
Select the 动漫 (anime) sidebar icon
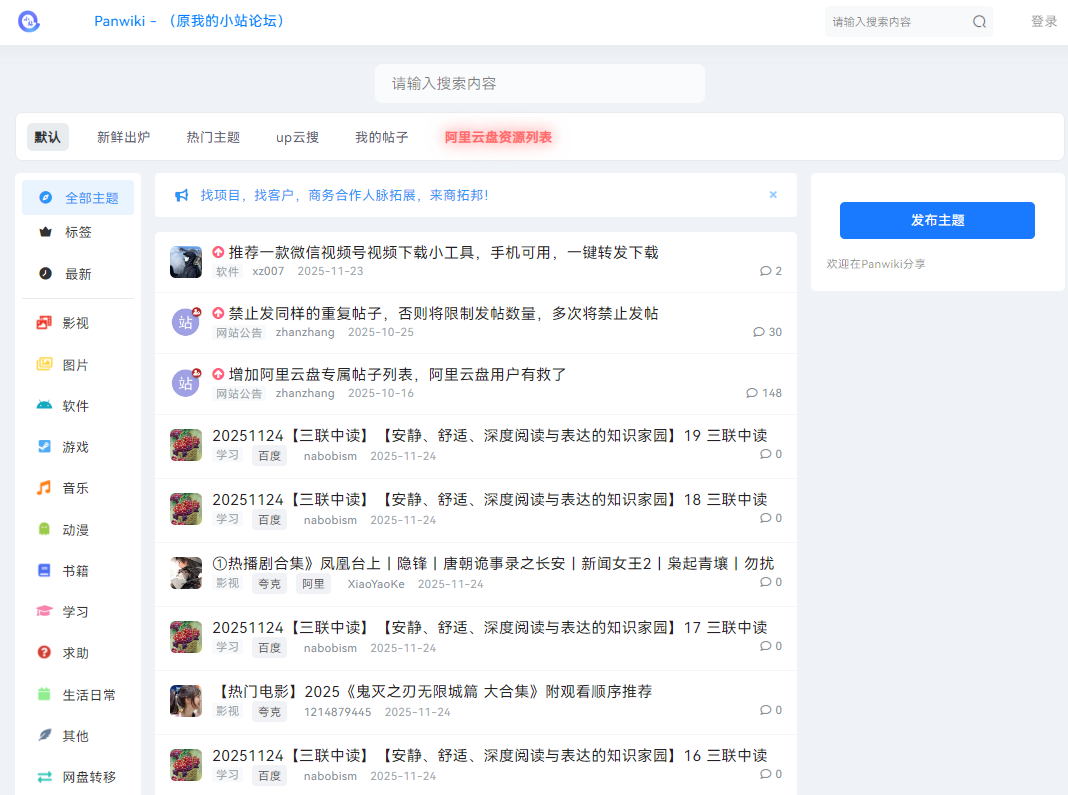click(43, 529)
